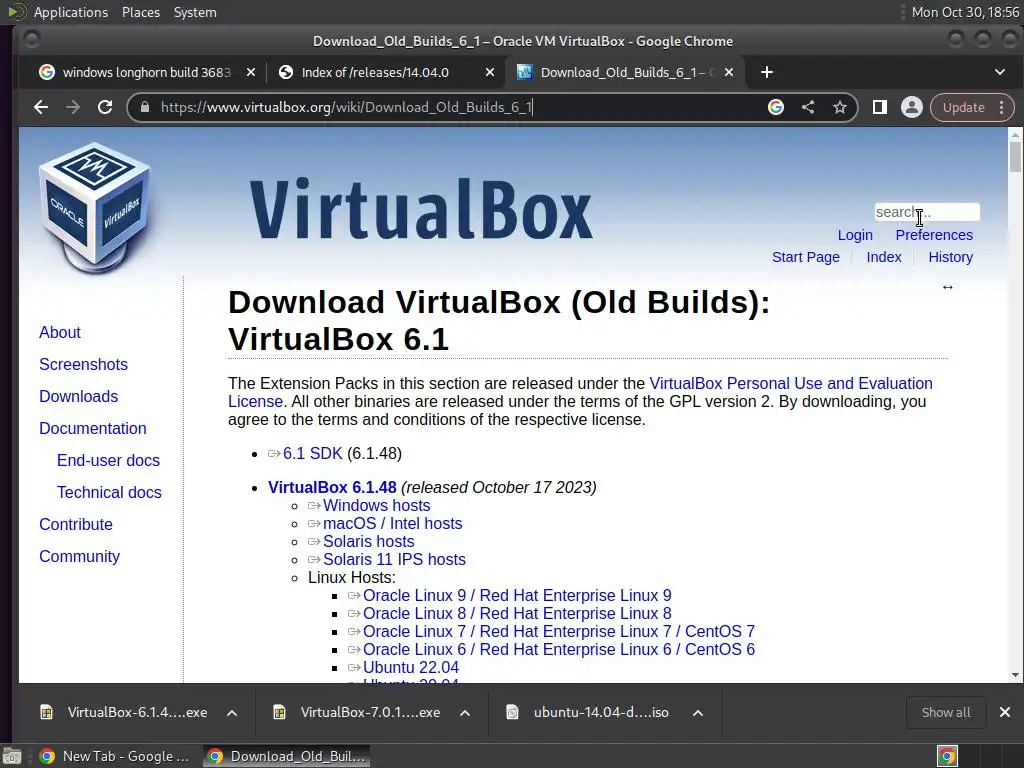Open the Preferences link
The height and width of the screenshot is (768, 1024).
click(x=934, y=235)
